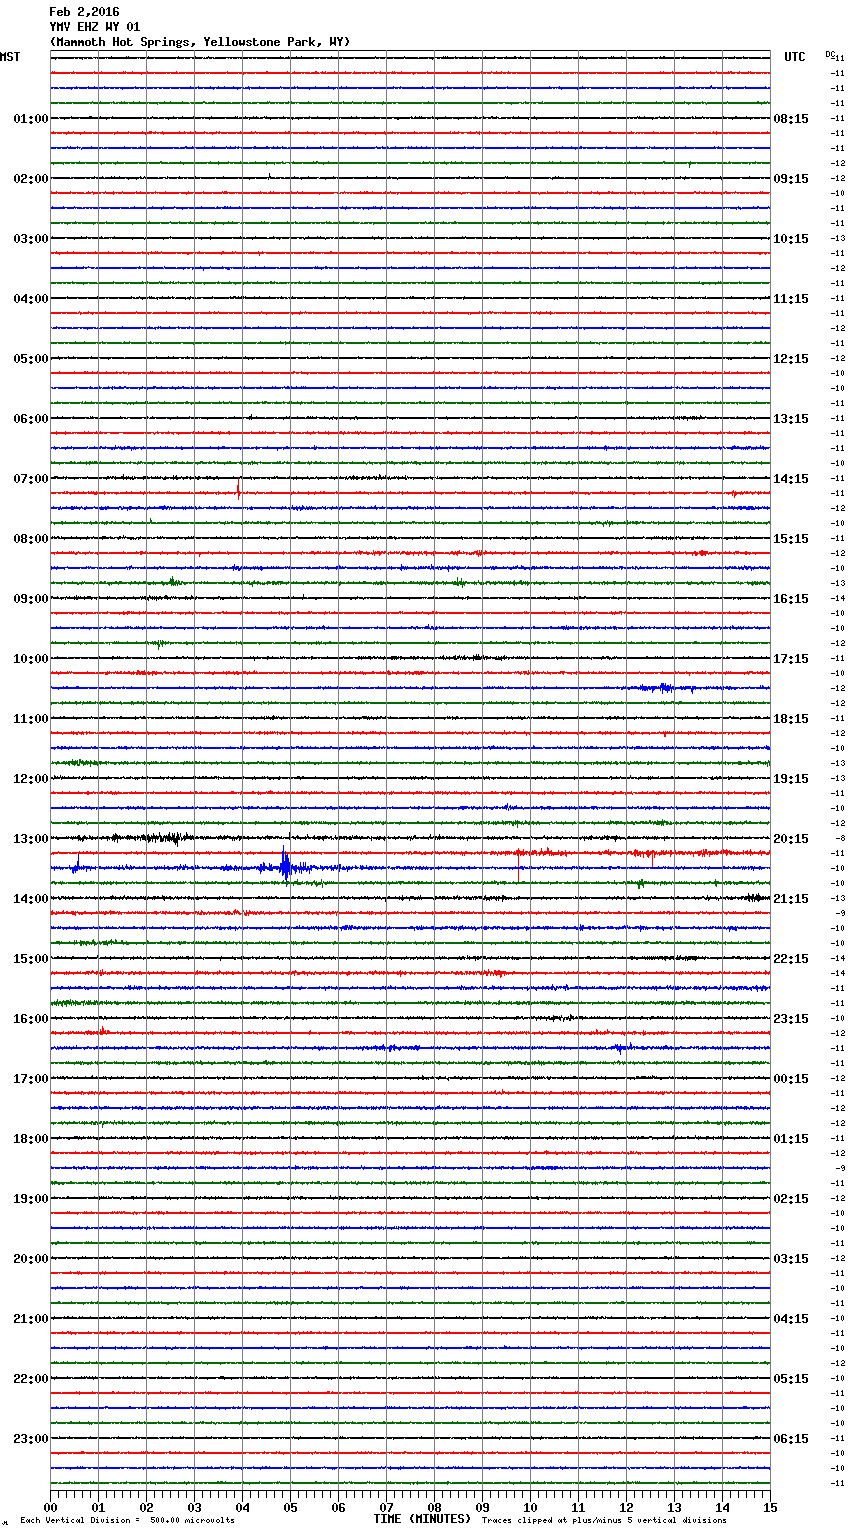This screenshot has height=1534, width=850.
Task: Select the 12:00 MST time label
Action: [30, 779]
